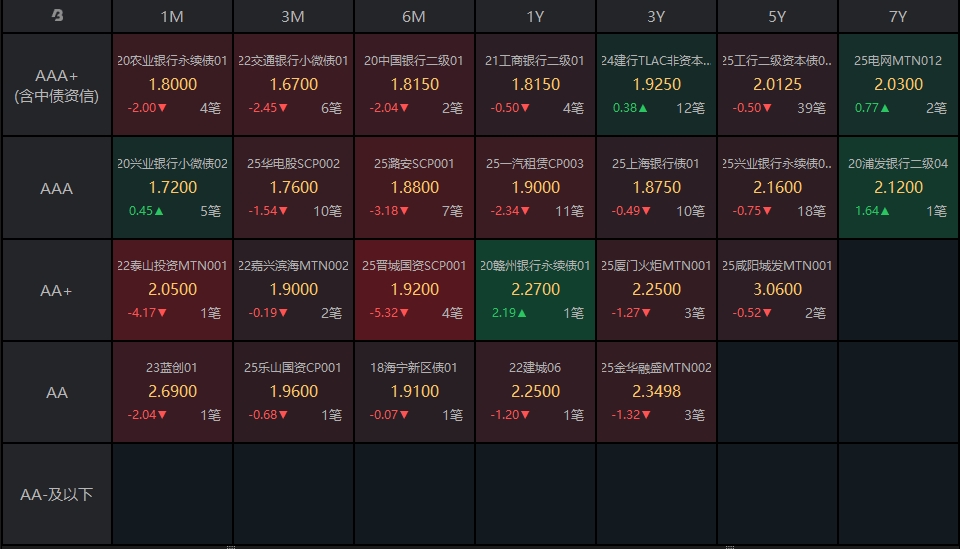Click the 1.9250 yield value
Viewport: 960px width, 549px height.
[656, 84]
